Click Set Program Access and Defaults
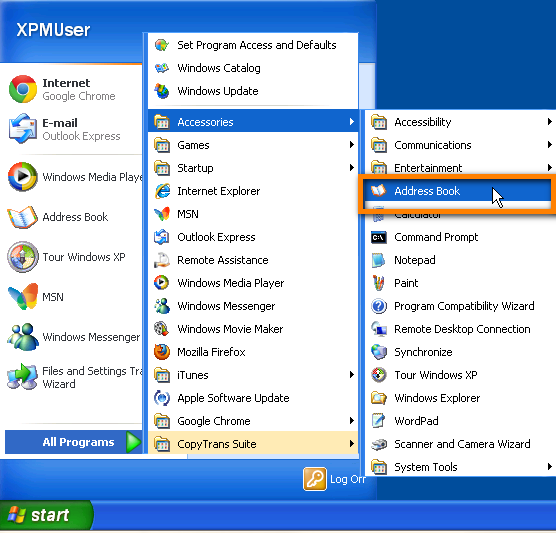Viewport: 556px width, 533px height. point(253,45)
